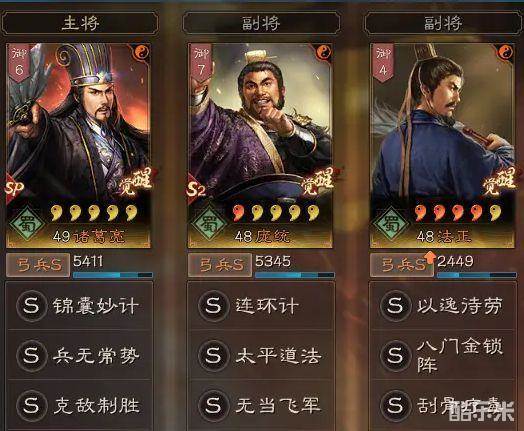Select the 八门金锁阵 skill entry
This screenshot has width=524, height=431.
tap(443, 355)
